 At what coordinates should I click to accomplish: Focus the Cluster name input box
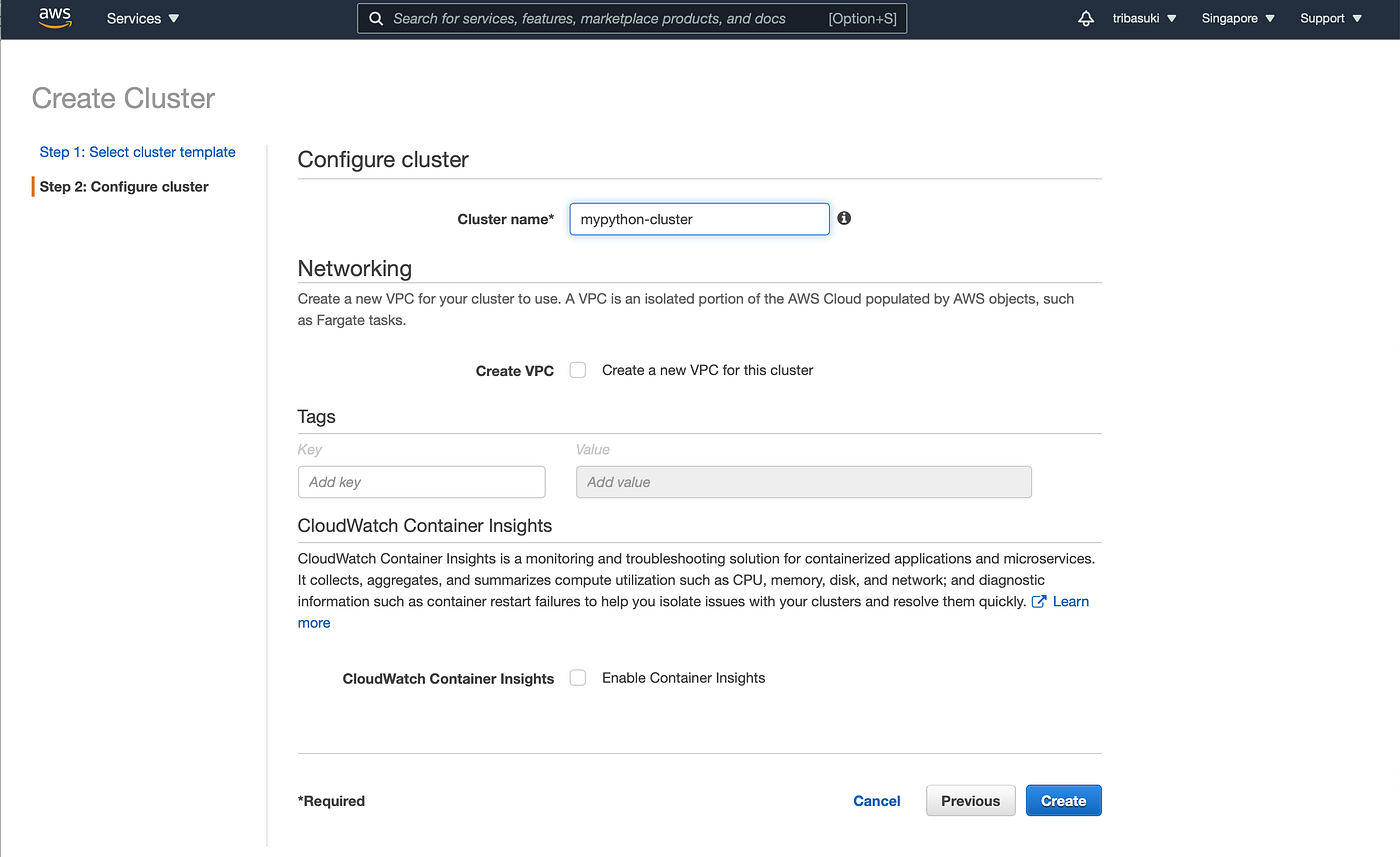tap(699, 218)
